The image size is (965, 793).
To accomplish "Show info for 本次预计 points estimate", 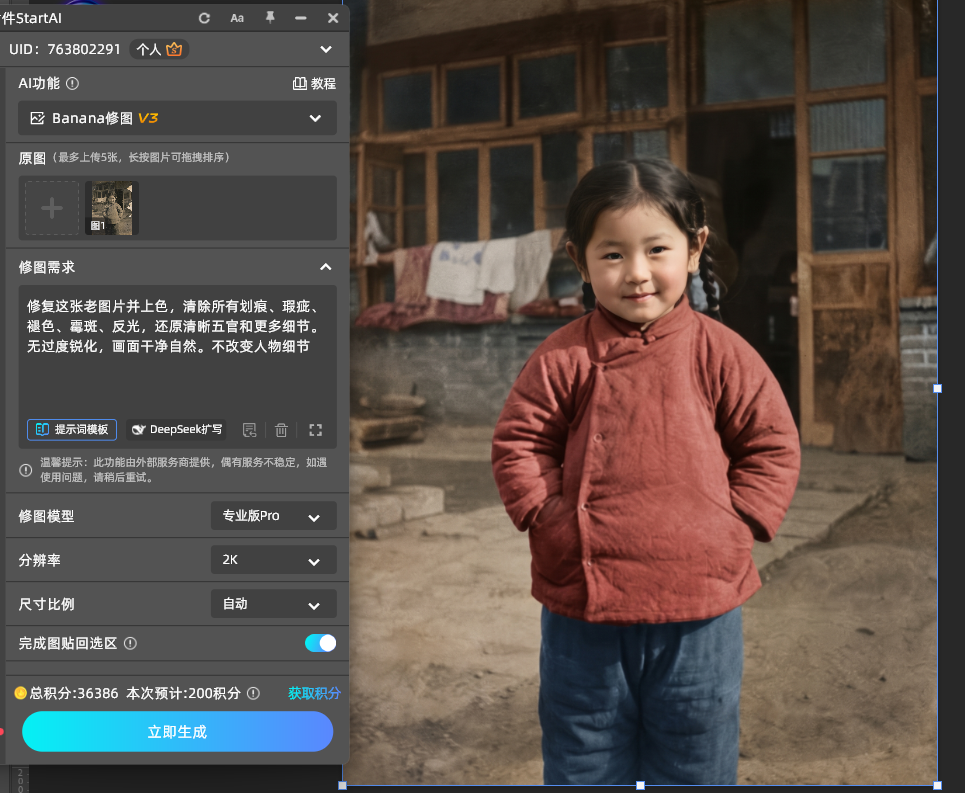I will click(x=254, y=693).
